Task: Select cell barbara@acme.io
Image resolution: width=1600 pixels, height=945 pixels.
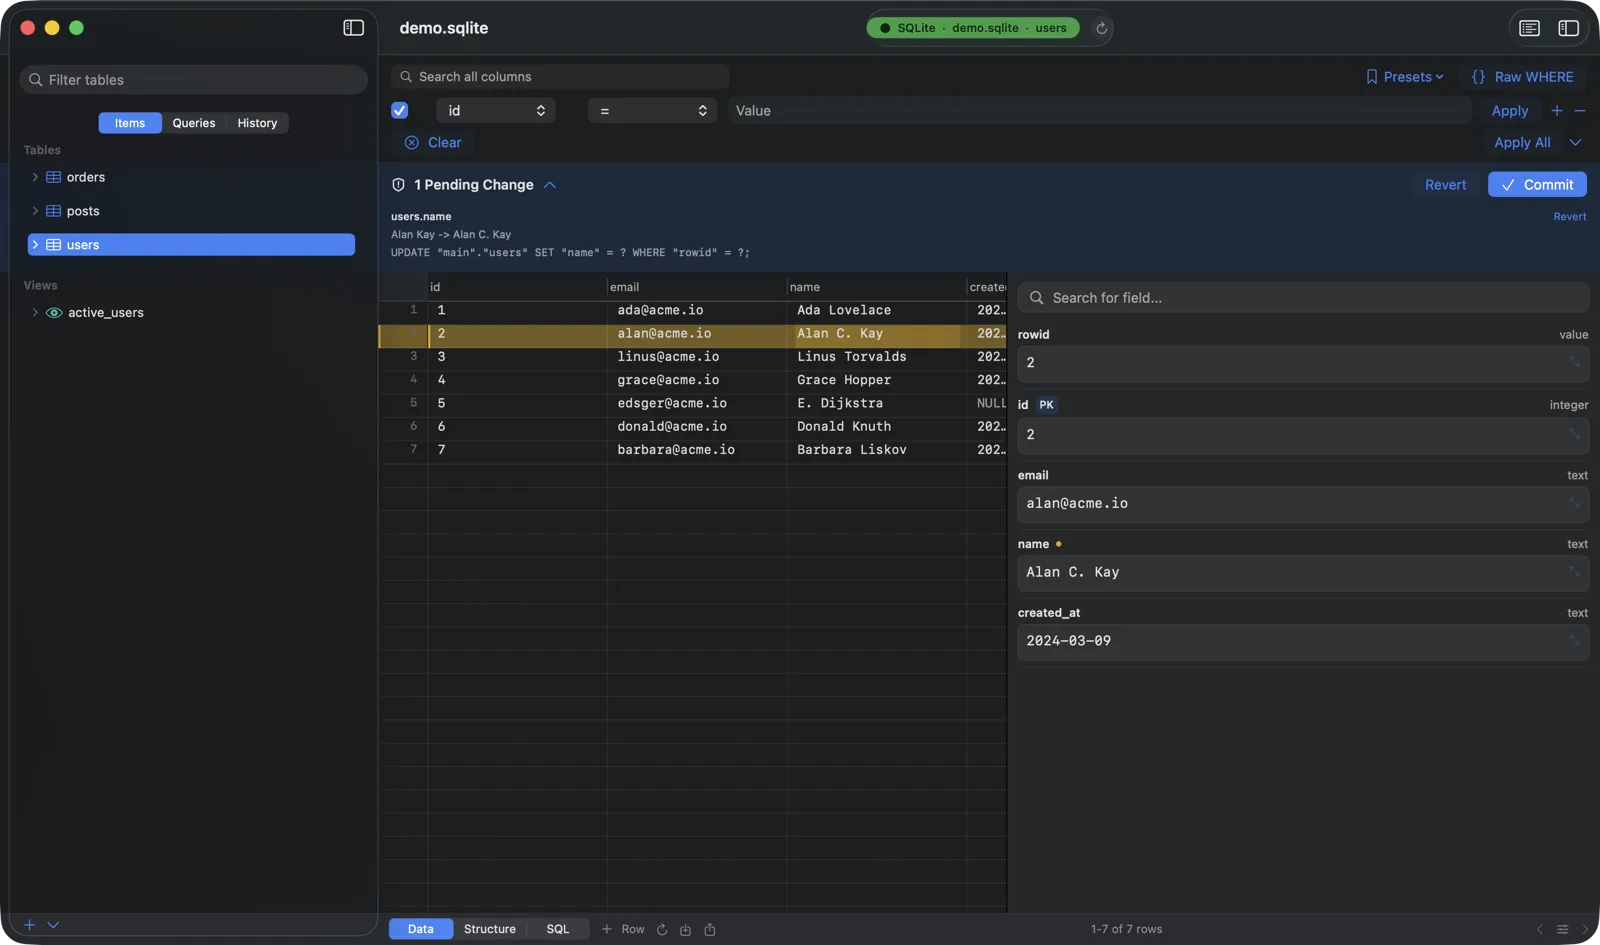Action: pyautogui.click(x=697, y=450)
